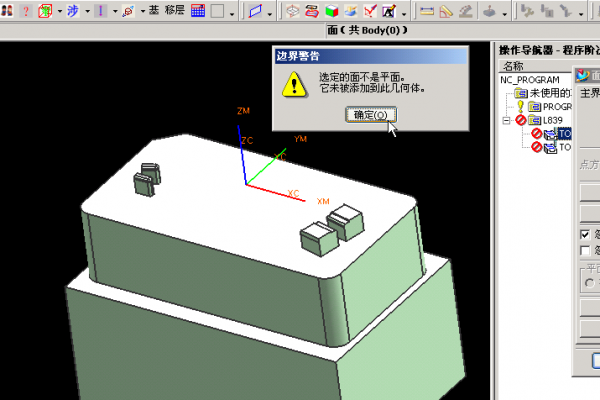
Task: Click the XM axis label in viewport
Action: tap(323, 201)
